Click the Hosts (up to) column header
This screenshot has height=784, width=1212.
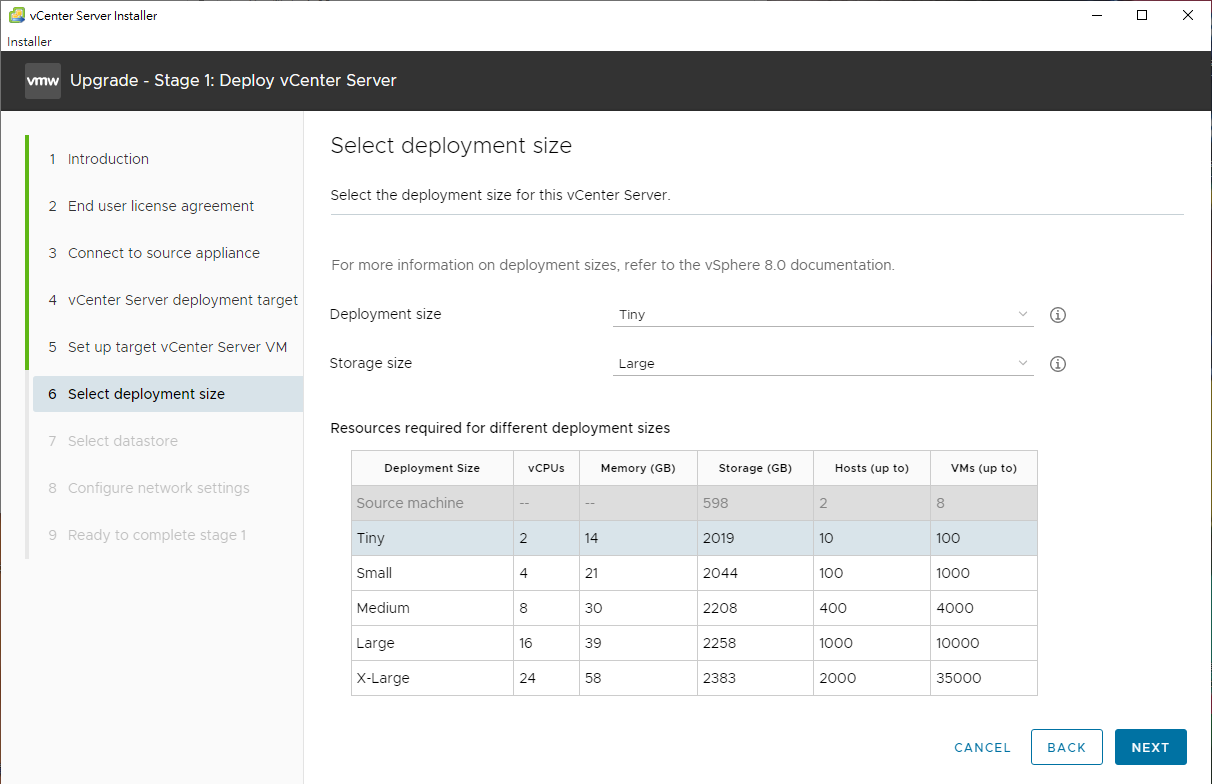point(872,468)
